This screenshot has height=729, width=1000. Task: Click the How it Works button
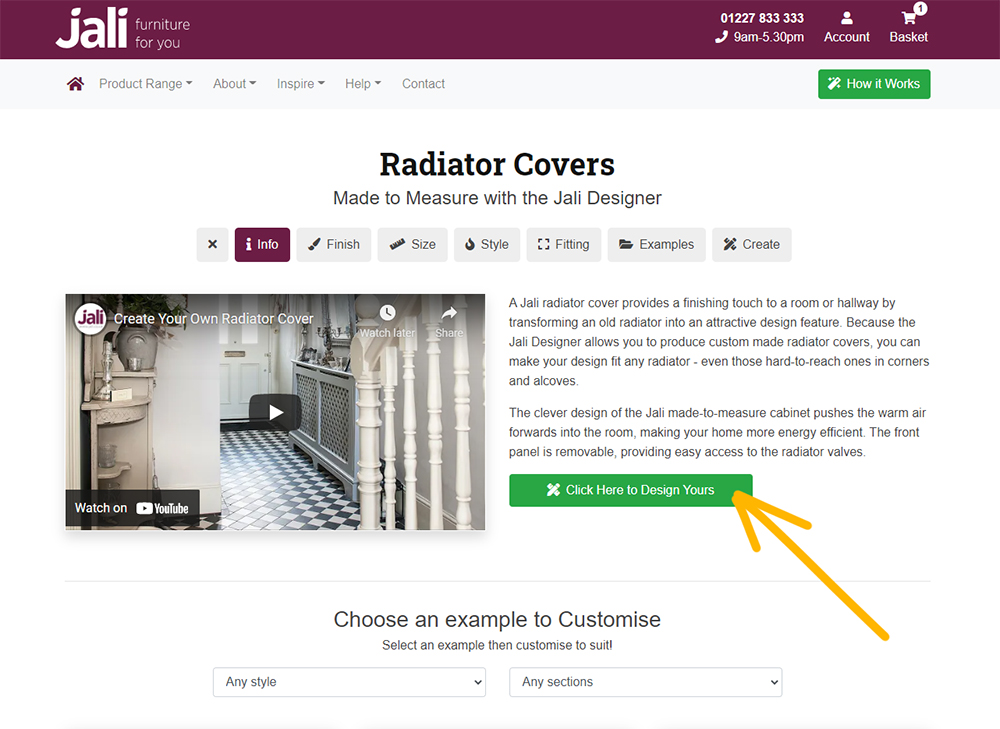pyautogui.click(x=874, y=84)
